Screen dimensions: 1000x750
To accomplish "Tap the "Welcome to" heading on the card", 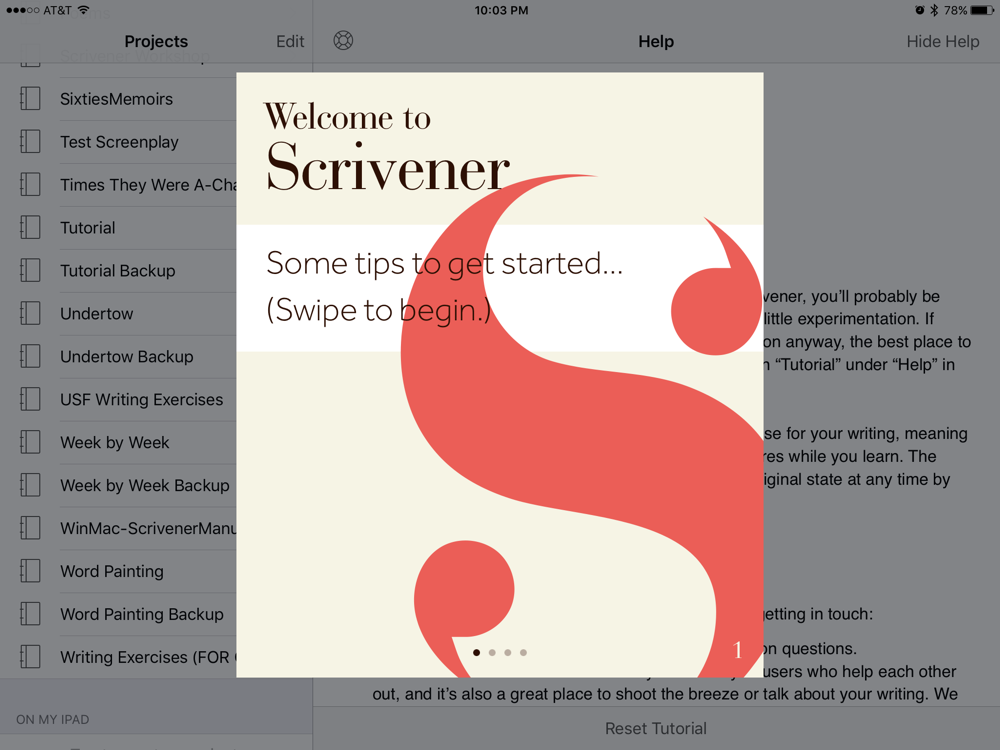I will [348, 117].
